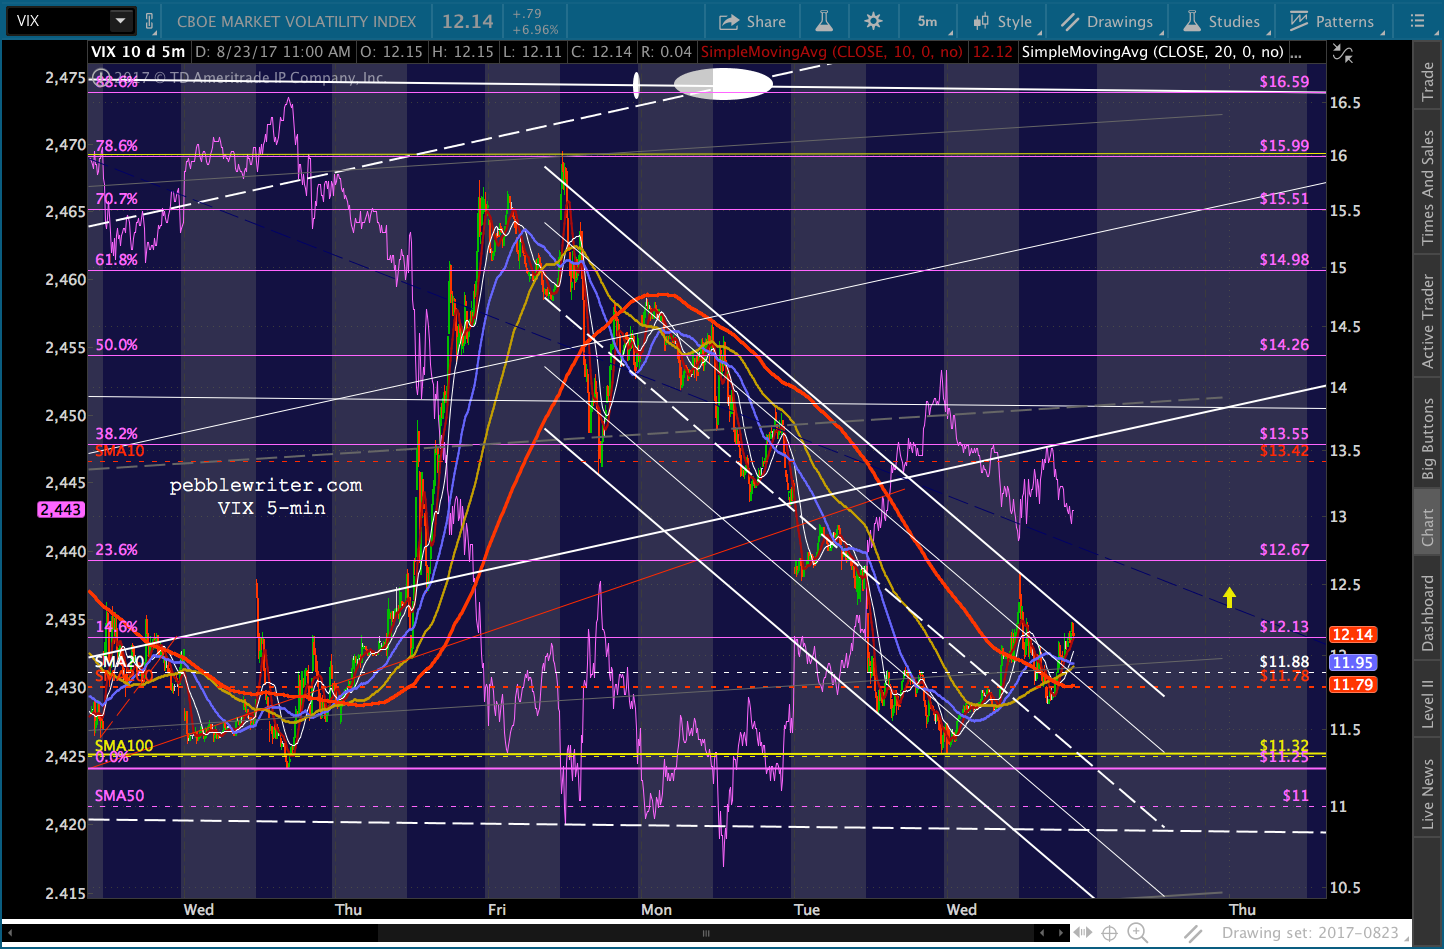Click the red 12.14 price bubble on axis
1444x949 pixels.
click(1352, 635)
